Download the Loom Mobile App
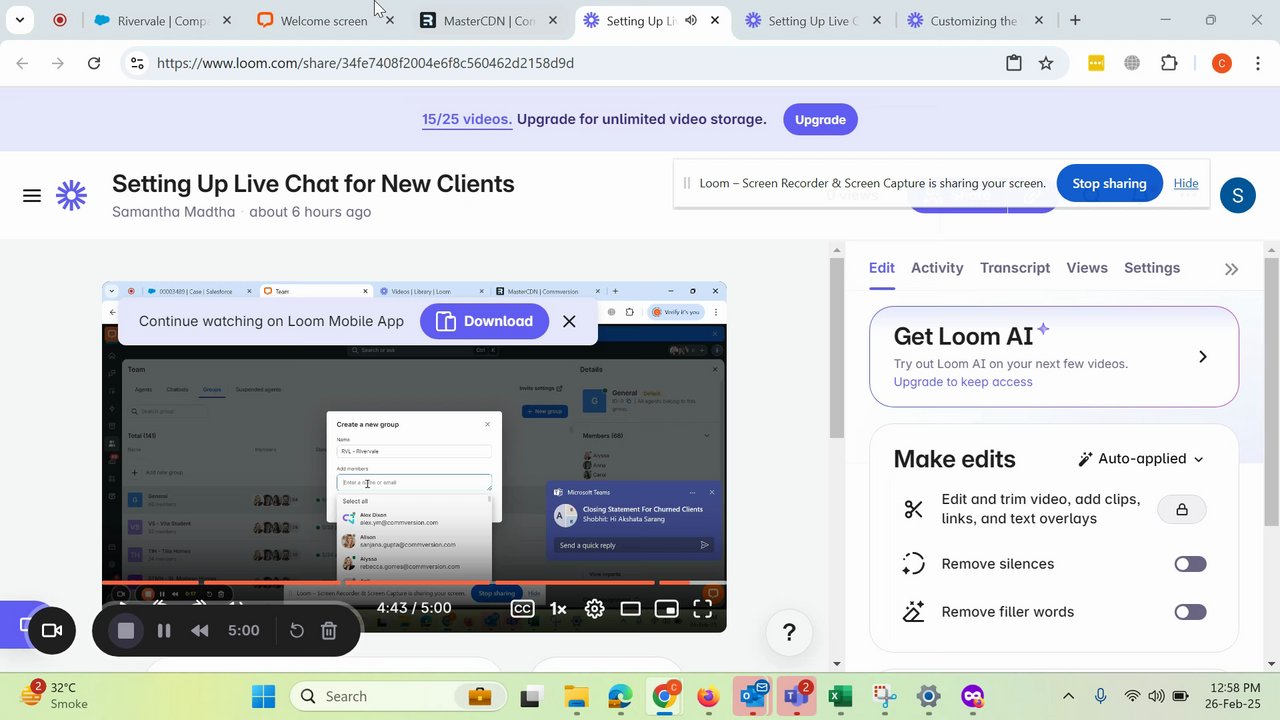Image resolution: width=1280 pixels, height=720 pixels. click(484, 321)
